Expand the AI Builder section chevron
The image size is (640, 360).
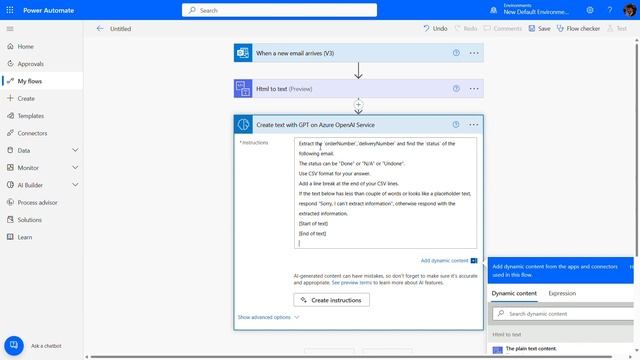coord(75,185)
